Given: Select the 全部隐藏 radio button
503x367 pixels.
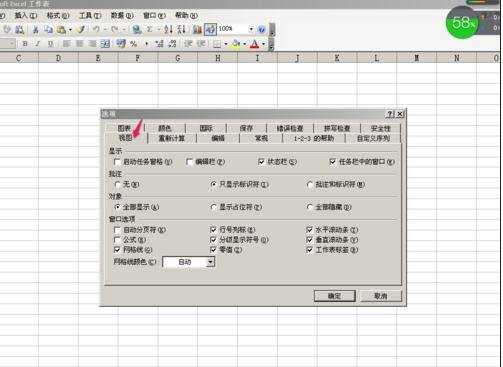Looking at the screenshot, I should (310, 207).
